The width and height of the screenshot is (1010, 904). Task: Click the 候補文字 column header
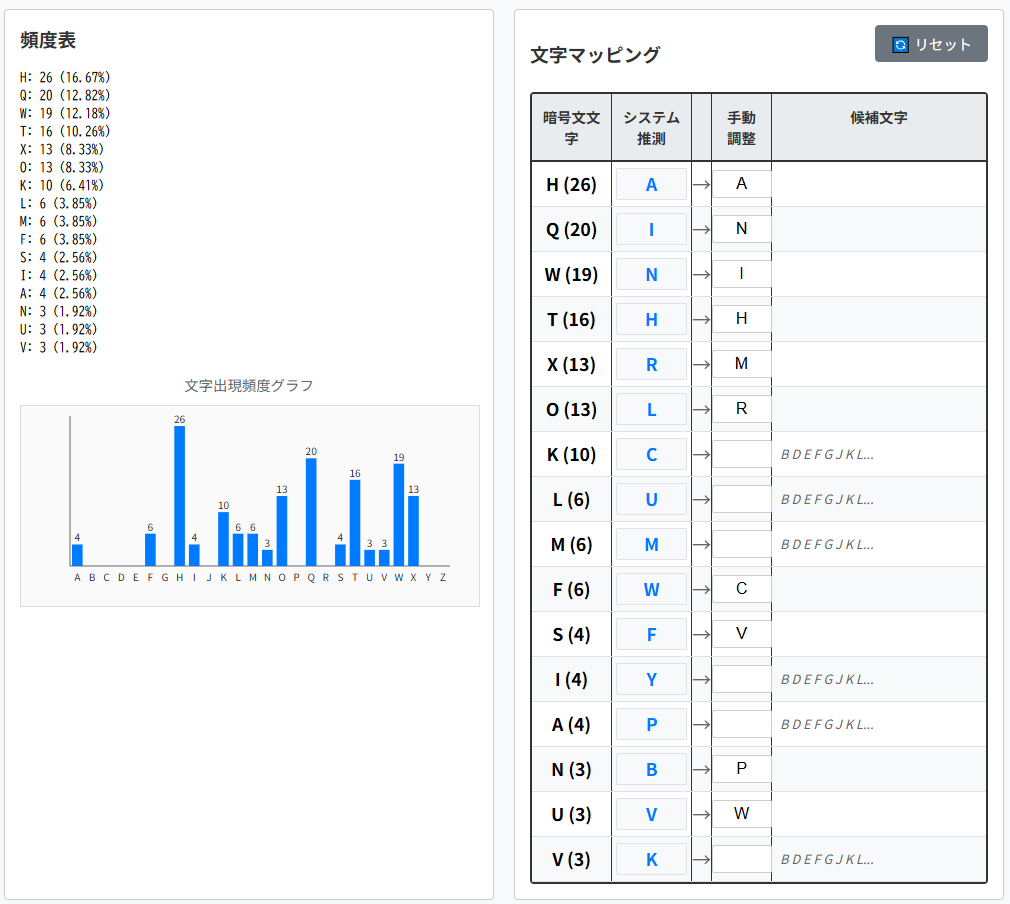pos(878,118)
